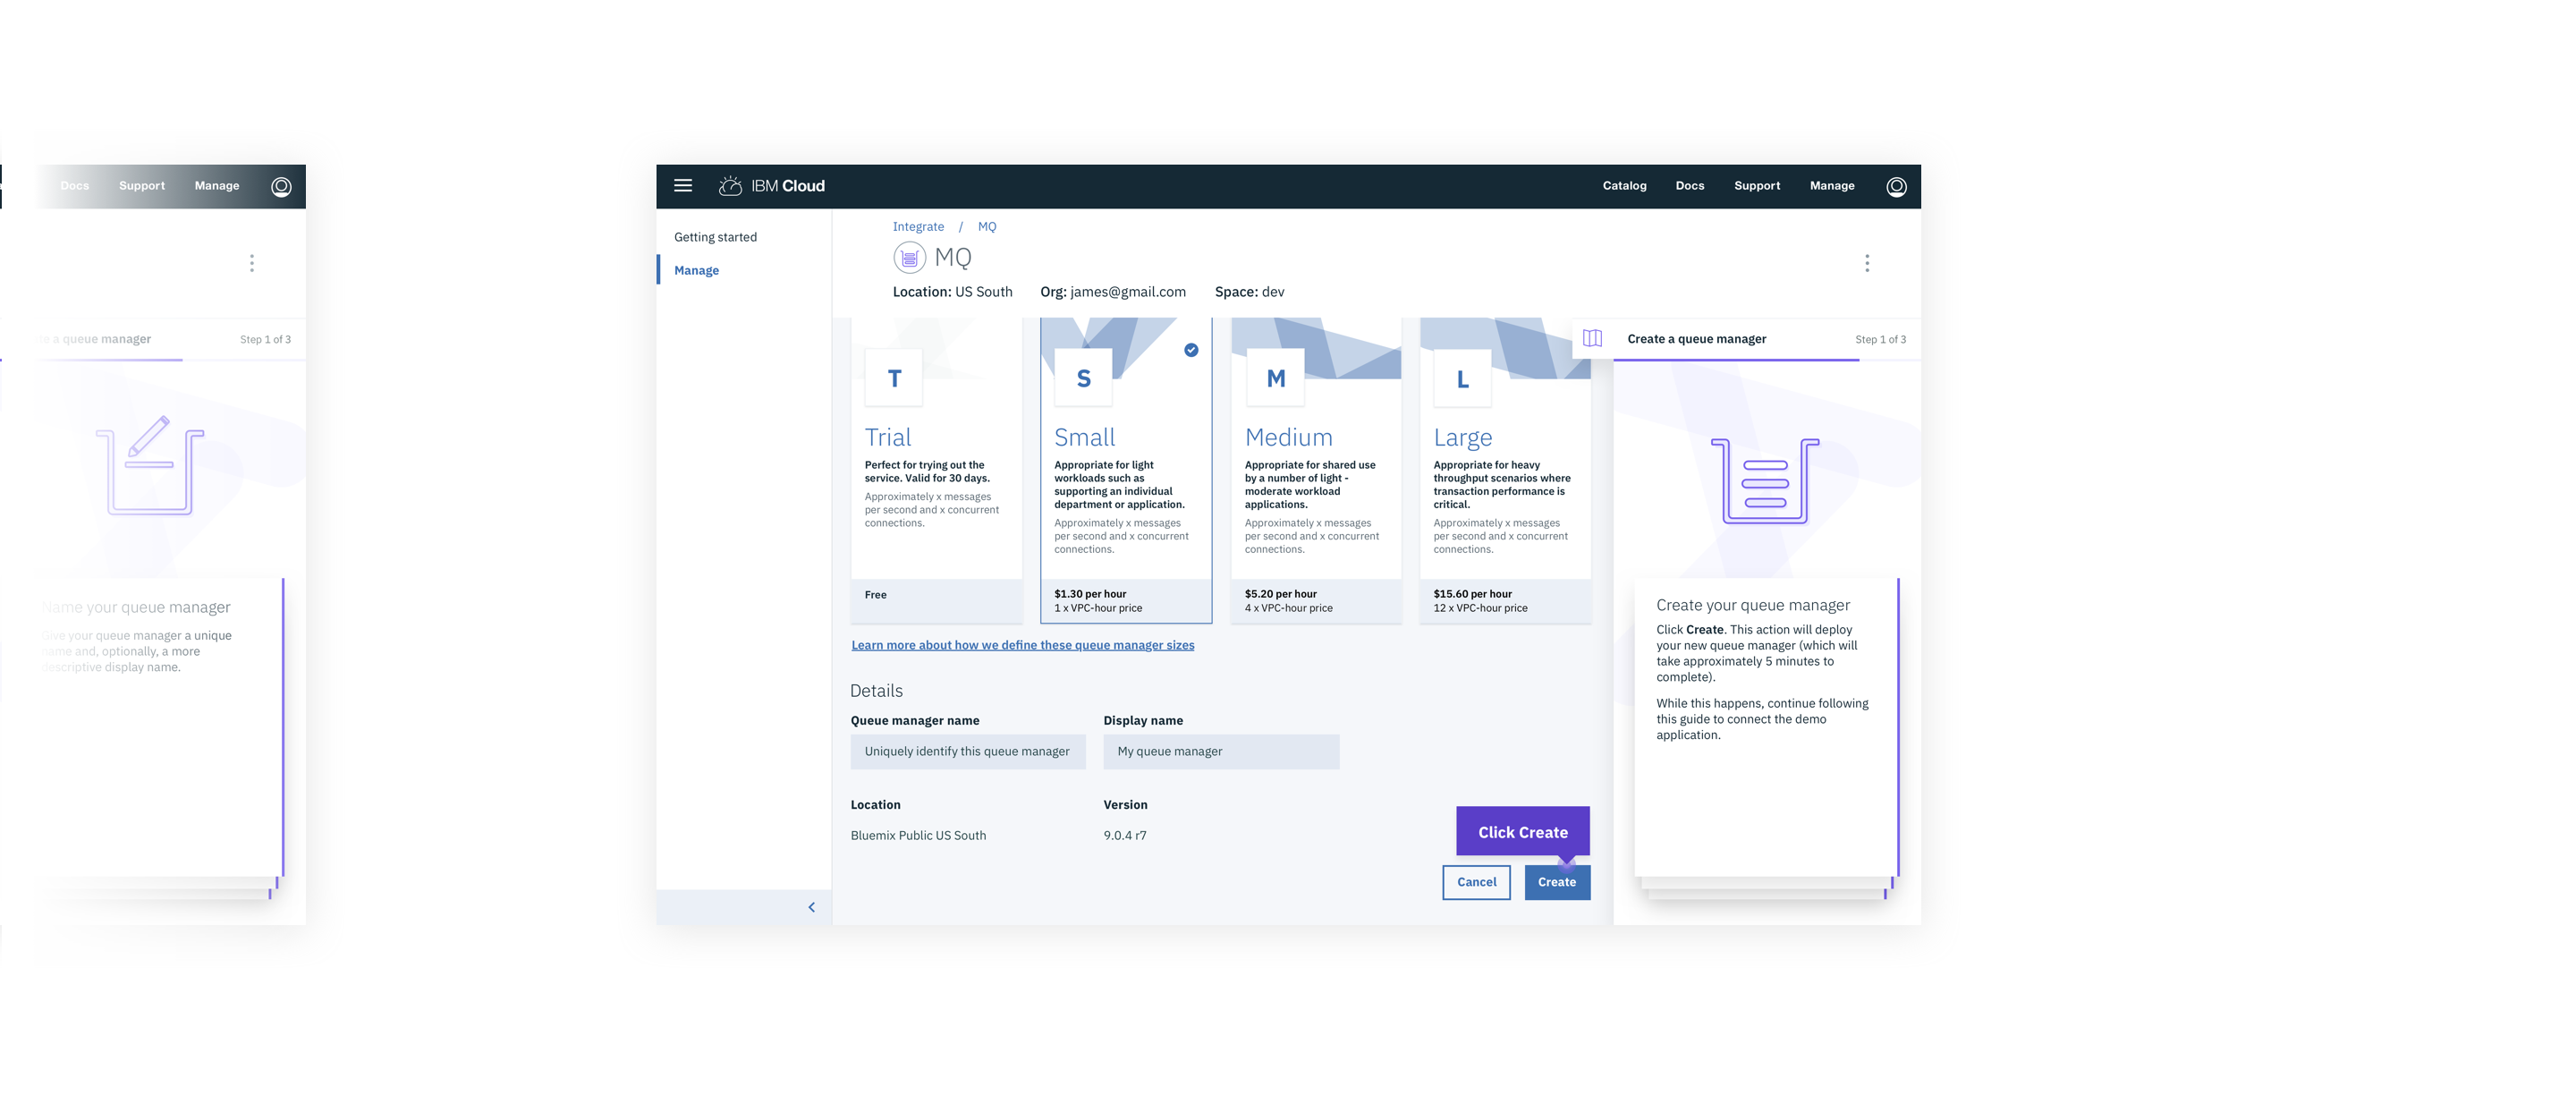Focus the Display name field
Viewport: 2576px width, 1104px height.
1221,751
